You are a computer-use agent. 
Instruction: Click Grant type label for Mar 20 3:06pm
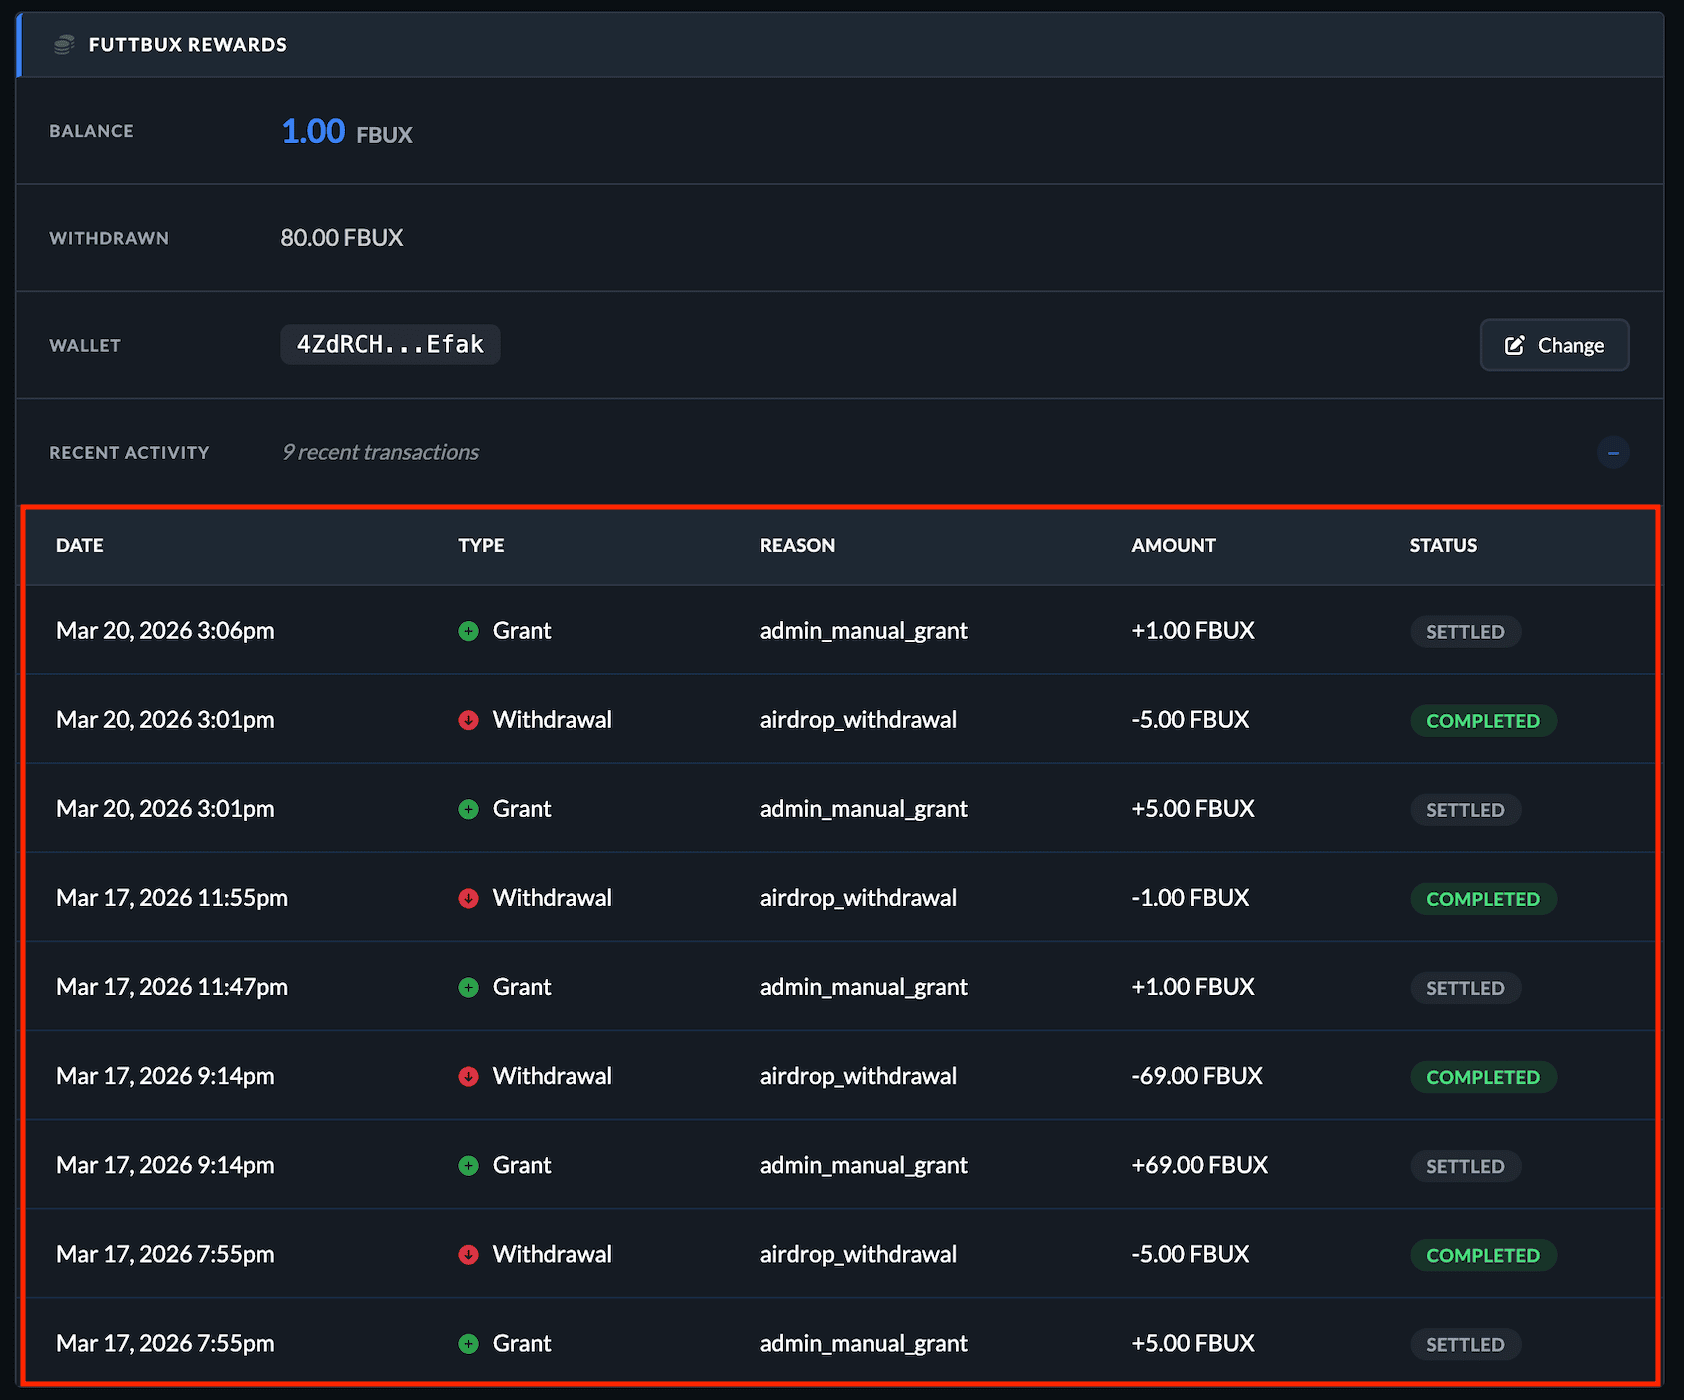(522, 631)
